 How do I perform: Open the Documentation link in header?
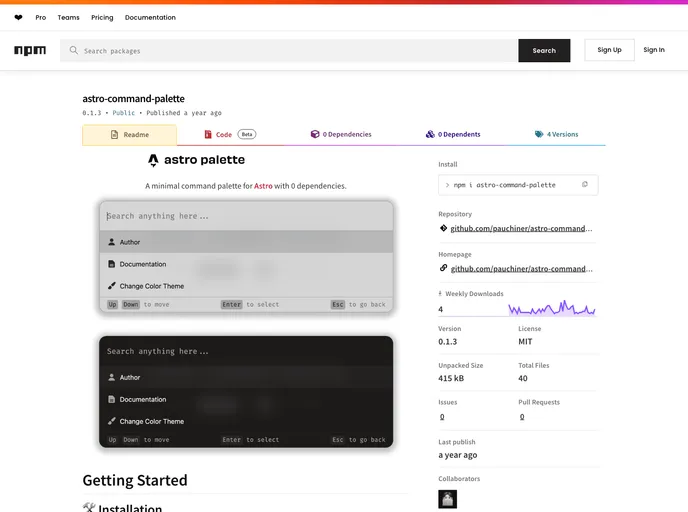[x=150, y=18]
